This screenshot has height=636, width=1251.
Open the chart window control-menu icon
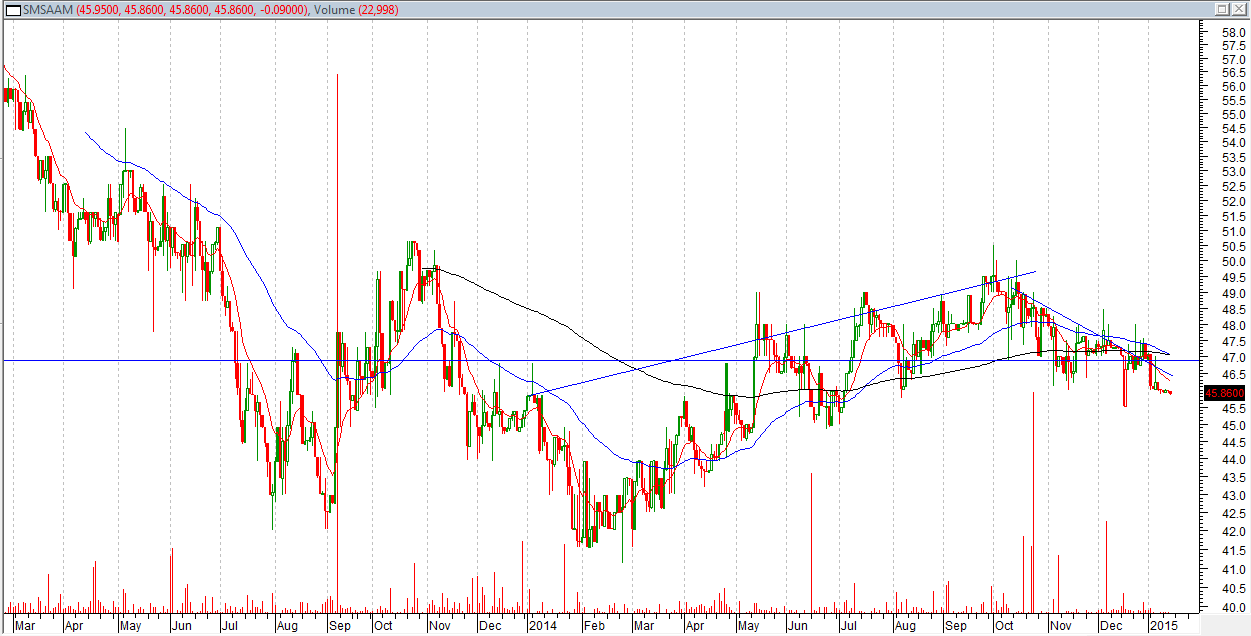click(x=11, y=8)
